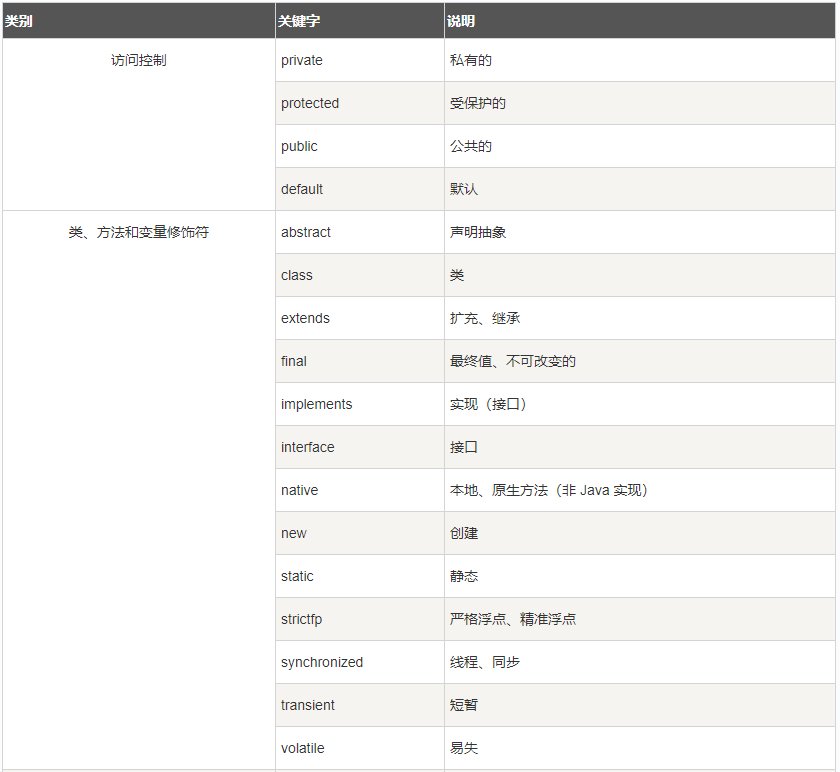Select the 类 description in class row
Image resolution: width=840 pixels, height=772 pixels.
457,275
